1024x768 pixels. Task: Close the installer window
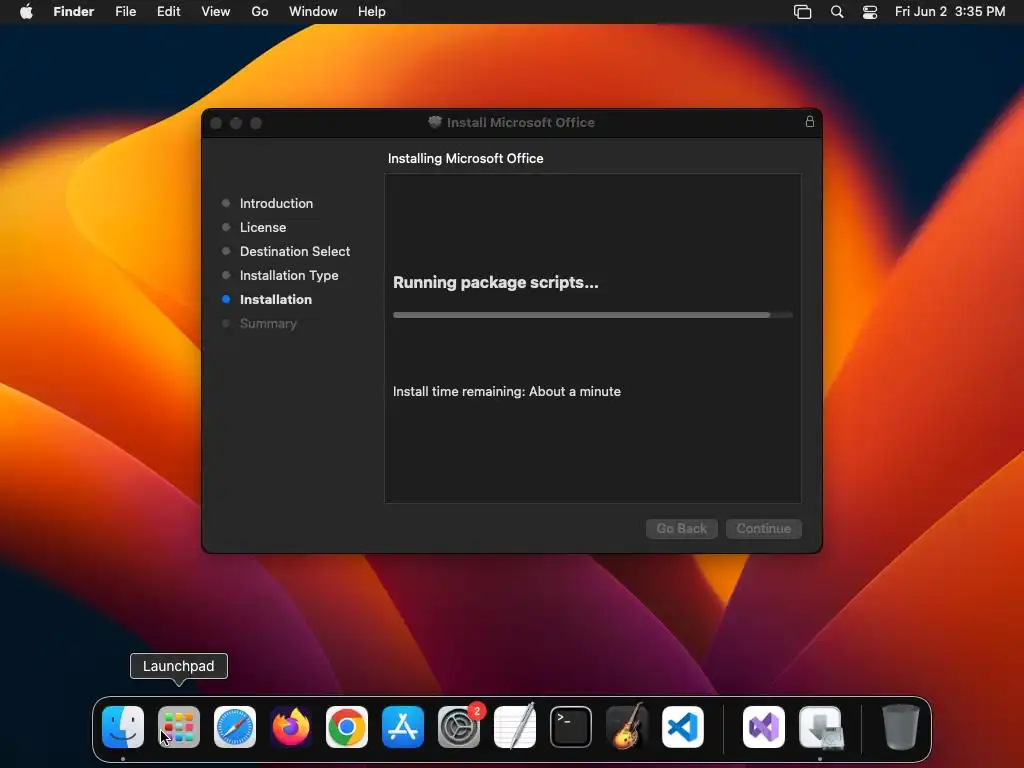pos(216,123)
